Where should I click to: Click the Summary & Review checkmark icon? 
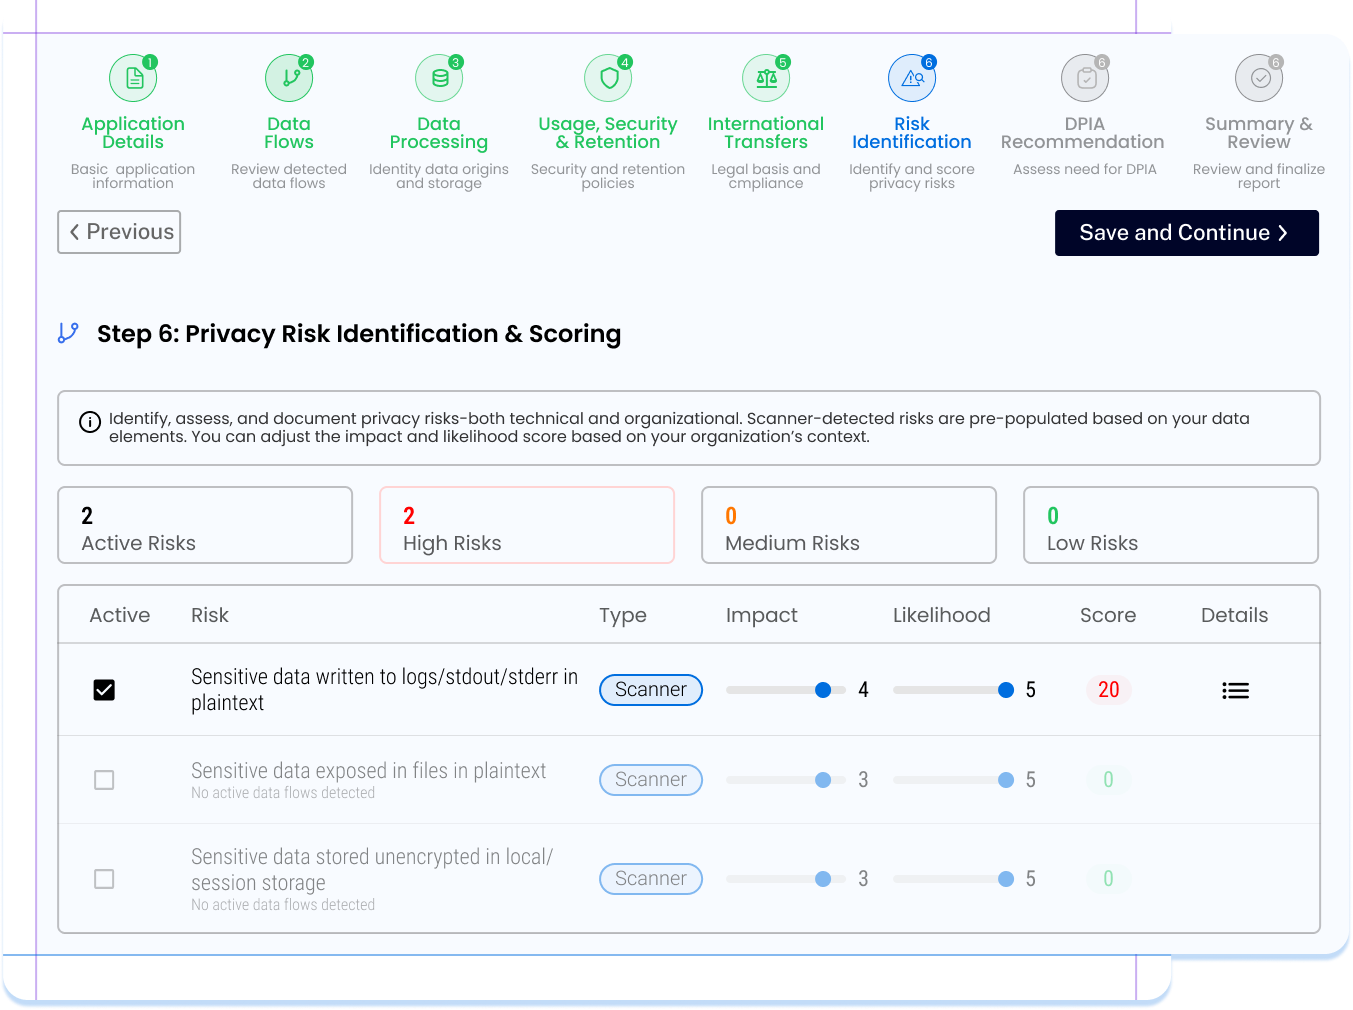(1259, 78)
